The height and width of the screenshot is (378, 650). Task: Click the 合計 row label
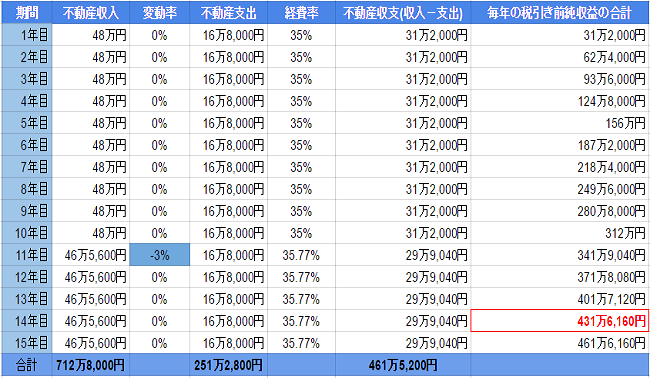(x=27, y=365)
